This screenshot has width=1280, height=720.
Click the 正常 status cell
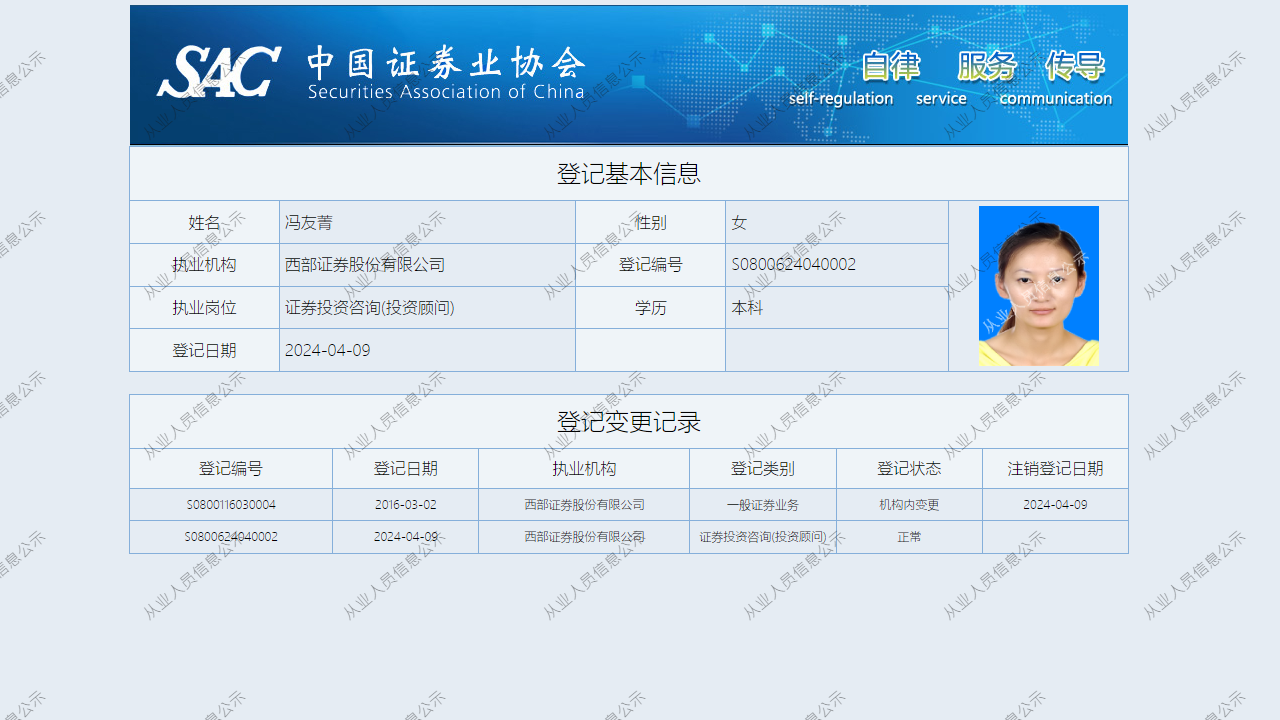click(x=909, y=537)
